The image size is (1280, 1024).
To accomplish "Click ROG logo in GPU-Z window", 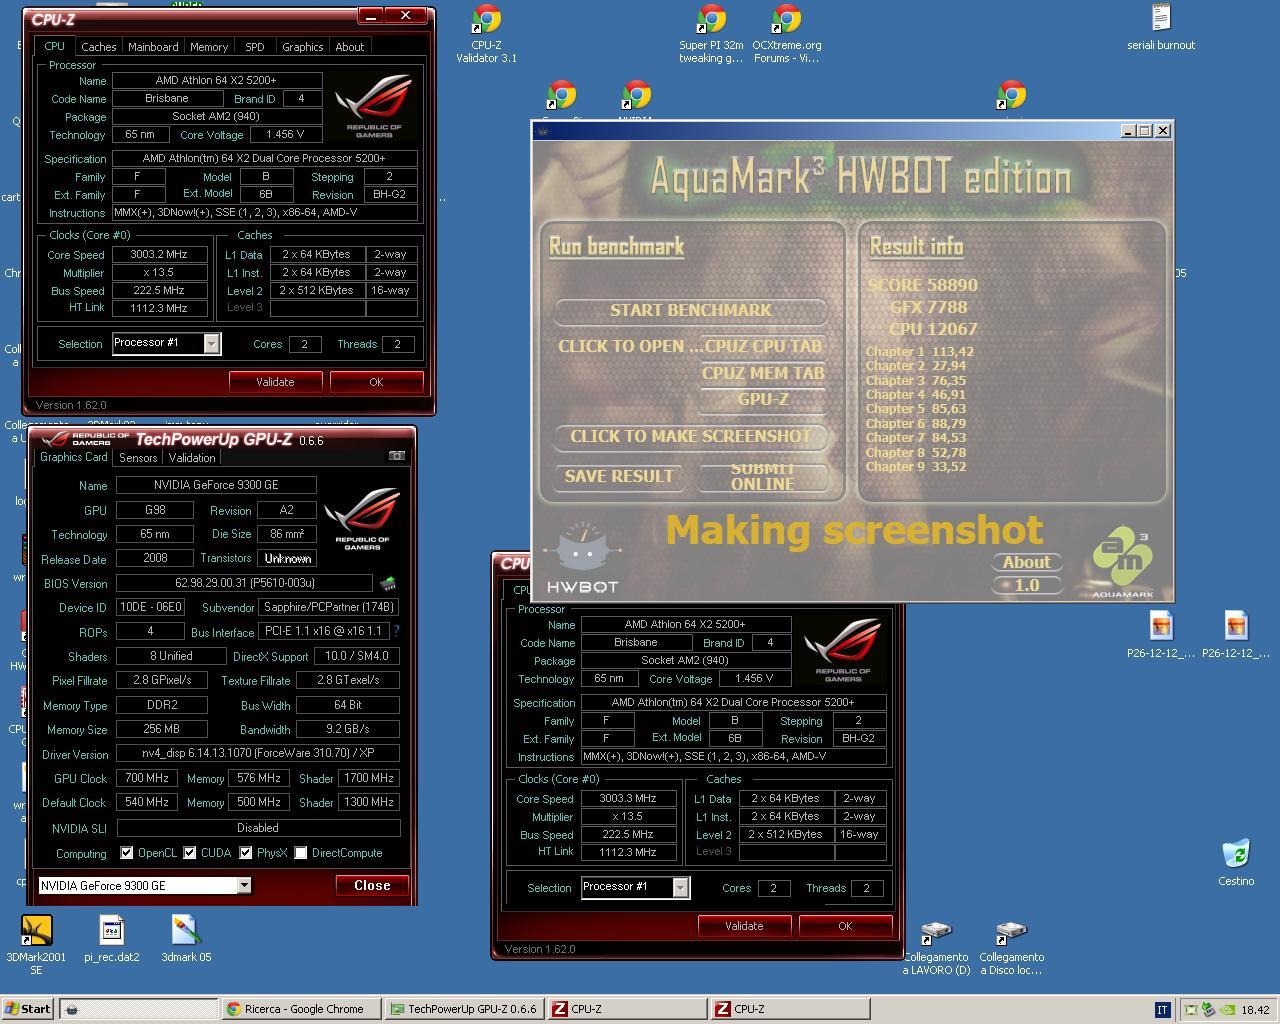I will coord(362,519).
